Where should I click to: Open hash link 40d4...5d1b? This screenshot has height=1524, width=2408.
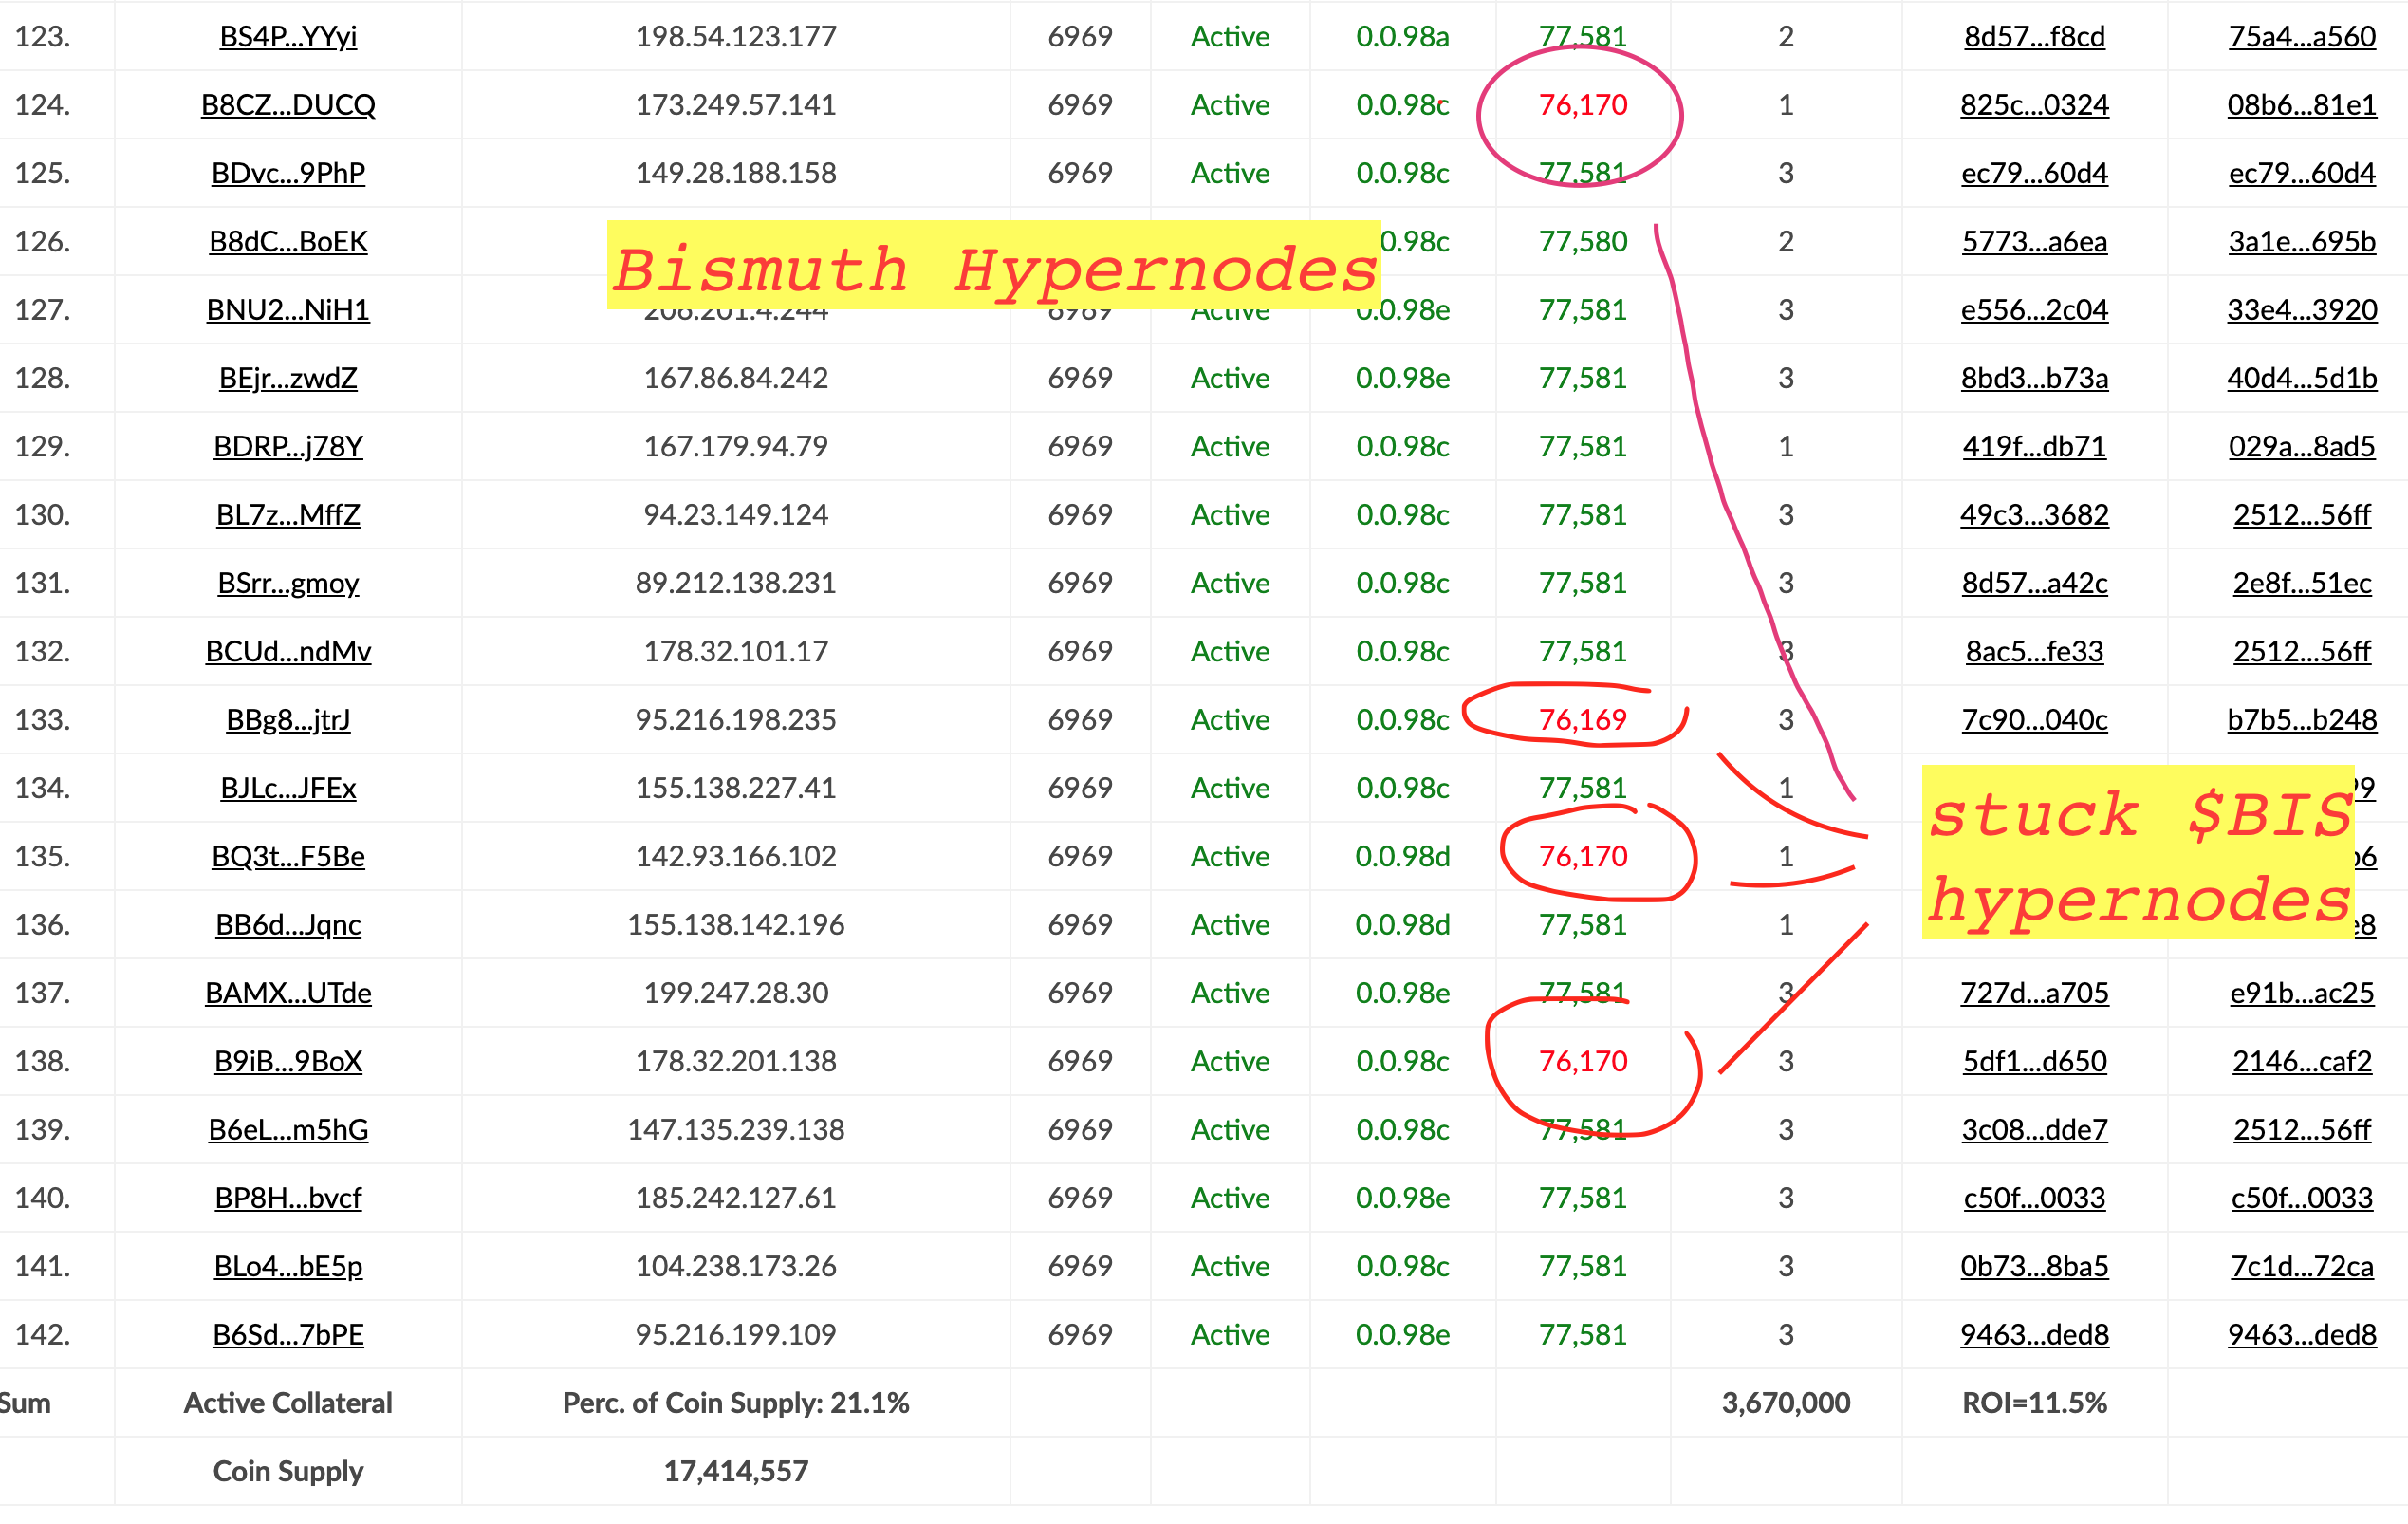[x=2302, y=378]
